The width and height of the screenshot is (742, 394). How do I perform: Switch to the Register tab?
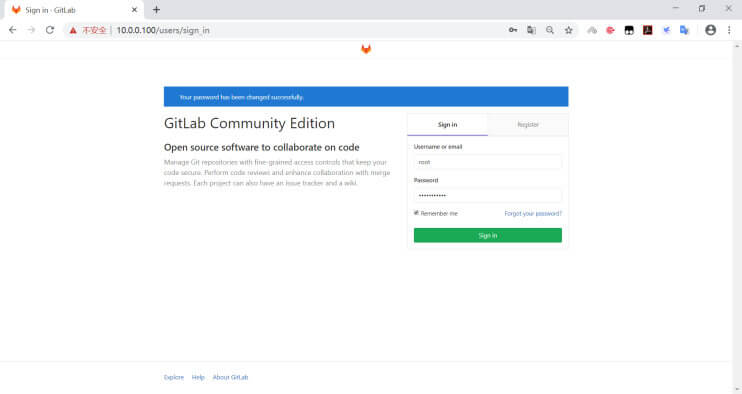coord(528,125)
